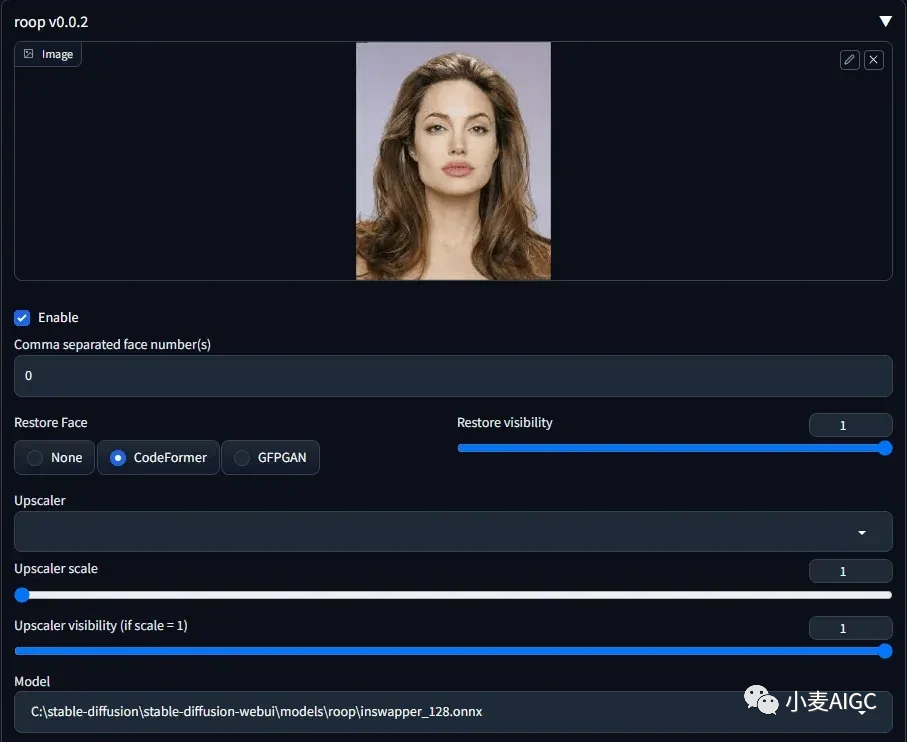Click the Image label icon
907x742 pixels.
click(29, 54)
